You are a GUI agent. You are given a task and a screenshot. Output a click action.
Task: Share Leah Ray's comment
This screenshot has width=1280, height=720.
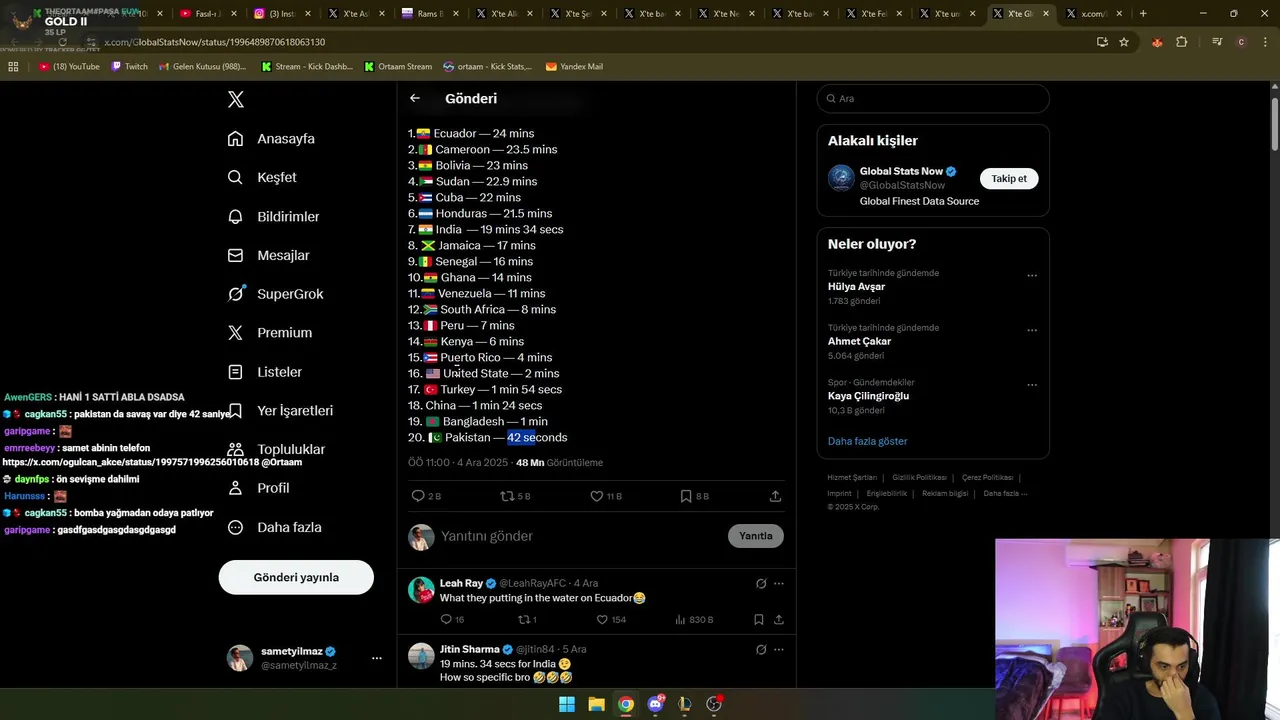click(778, 620)
